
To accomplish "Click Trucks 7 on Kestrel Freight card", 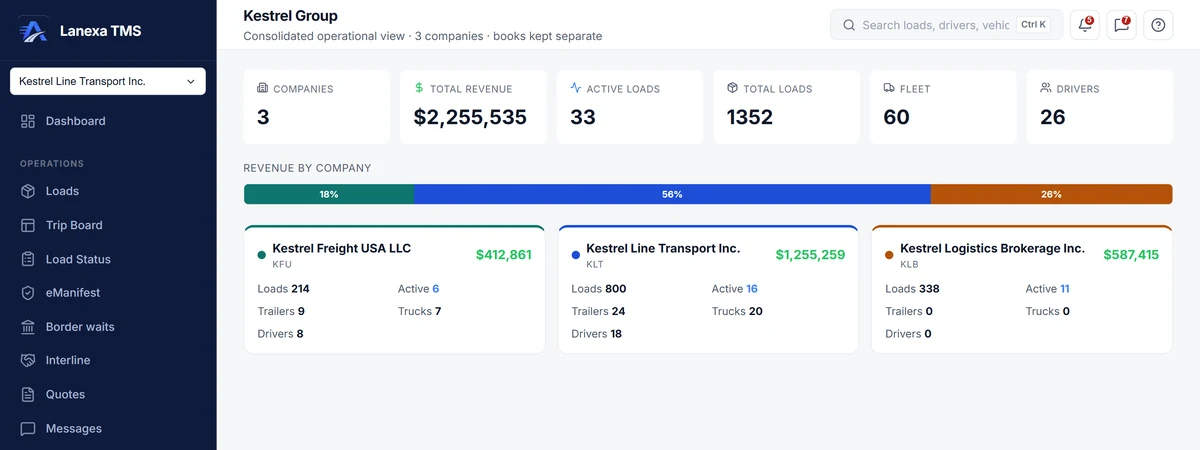I will coord(420,311).
